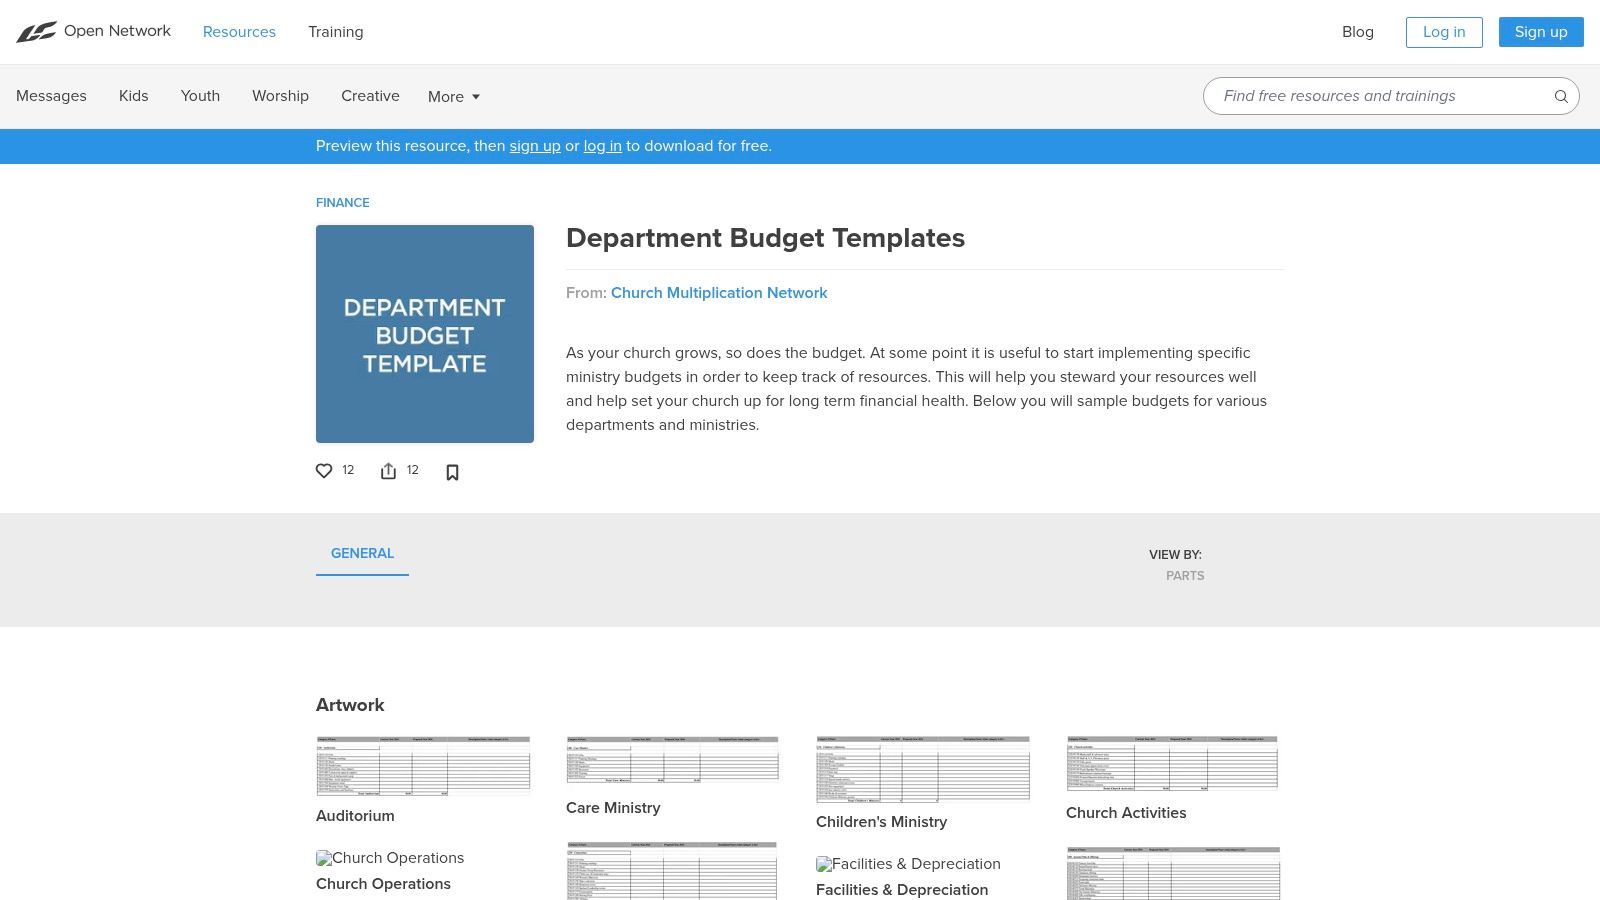Viewport: 1600px width, 900px height.
Task: Open the FINANCE category link
Action: 343,203
